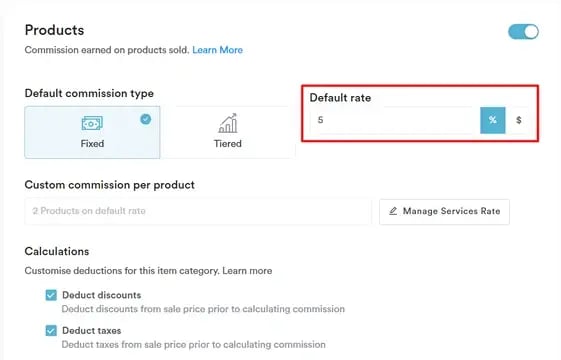Choose the Tiered commission type label
The width and height of the screenshot is (561, 360).
[x=228, y=144]
